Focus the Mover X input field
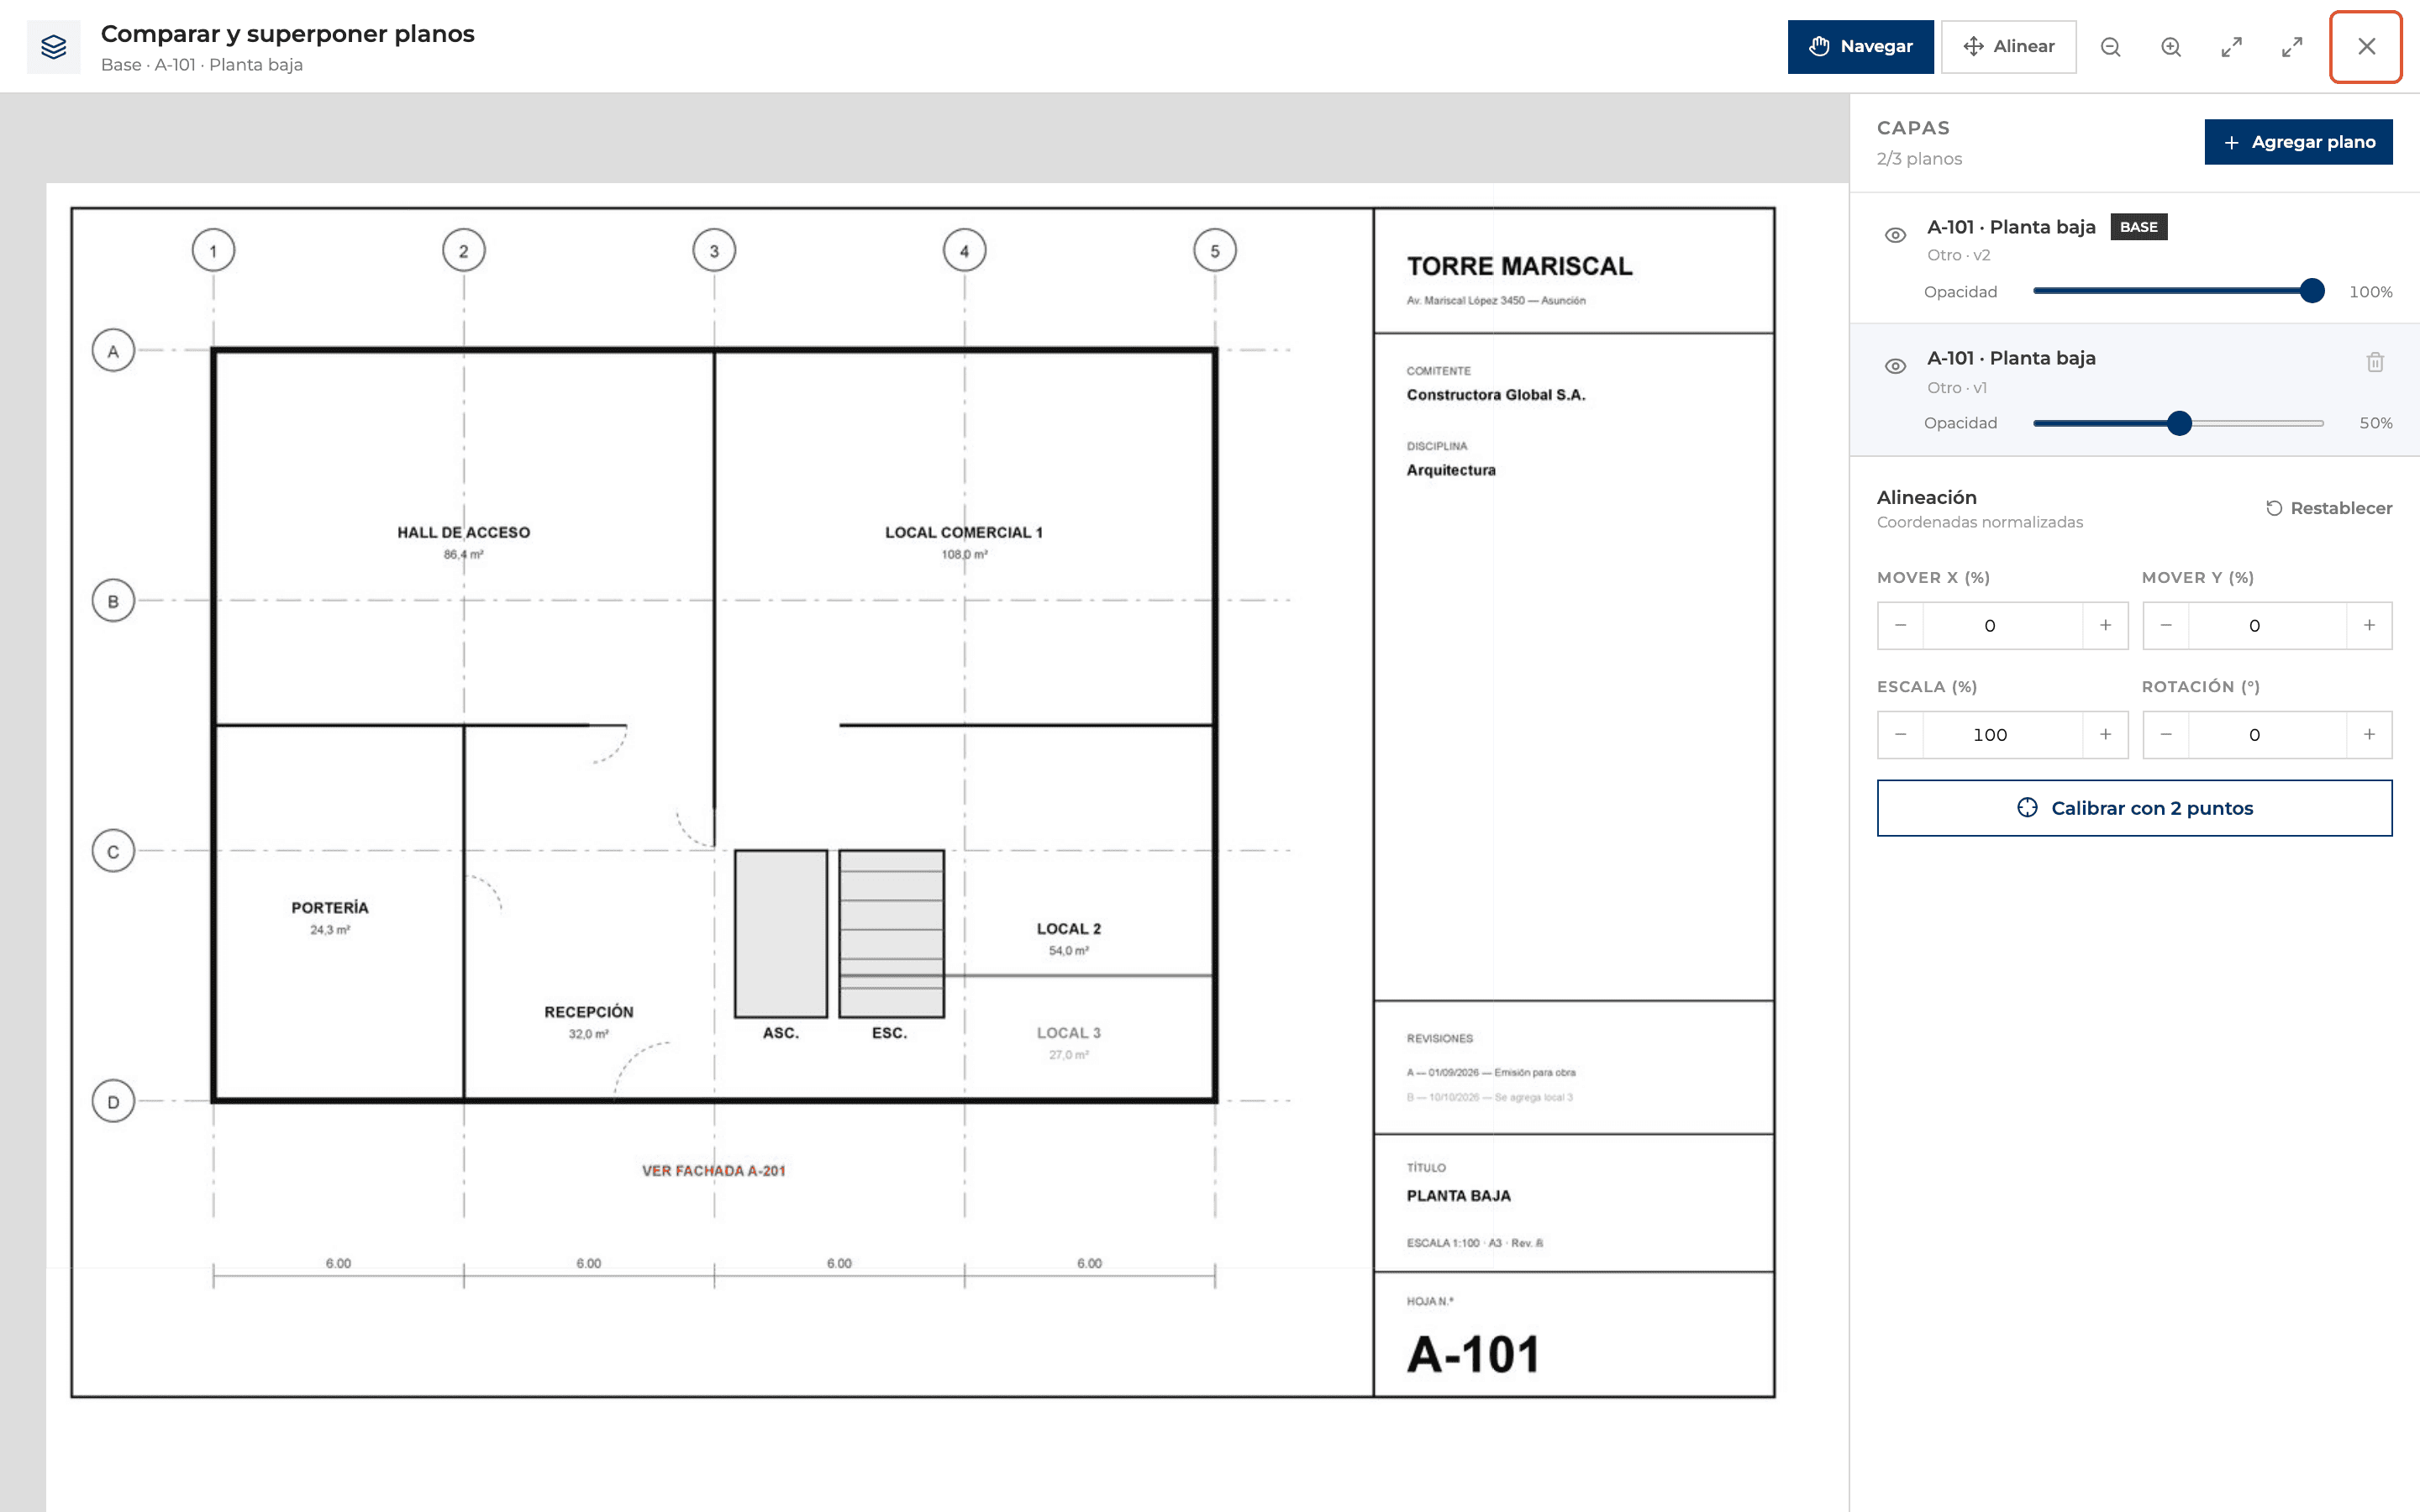Screen dimensions: 2420x1512 pyautogui.click(x=2002, y=626)
